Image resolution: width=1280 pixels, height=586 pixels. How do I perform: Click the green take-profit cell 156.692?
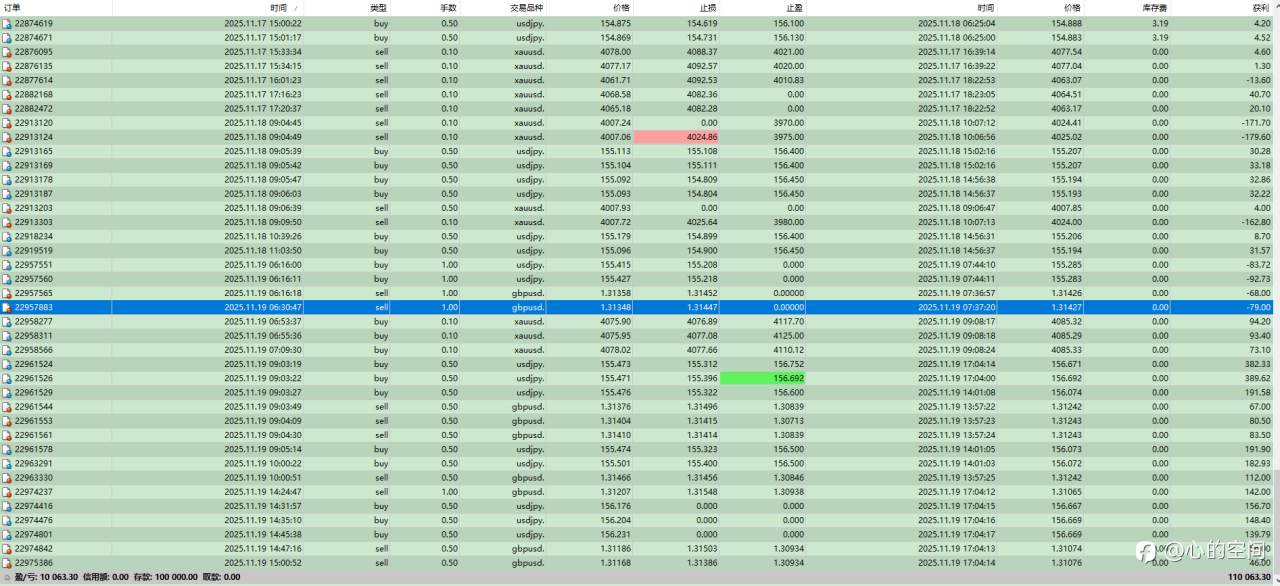763,379
